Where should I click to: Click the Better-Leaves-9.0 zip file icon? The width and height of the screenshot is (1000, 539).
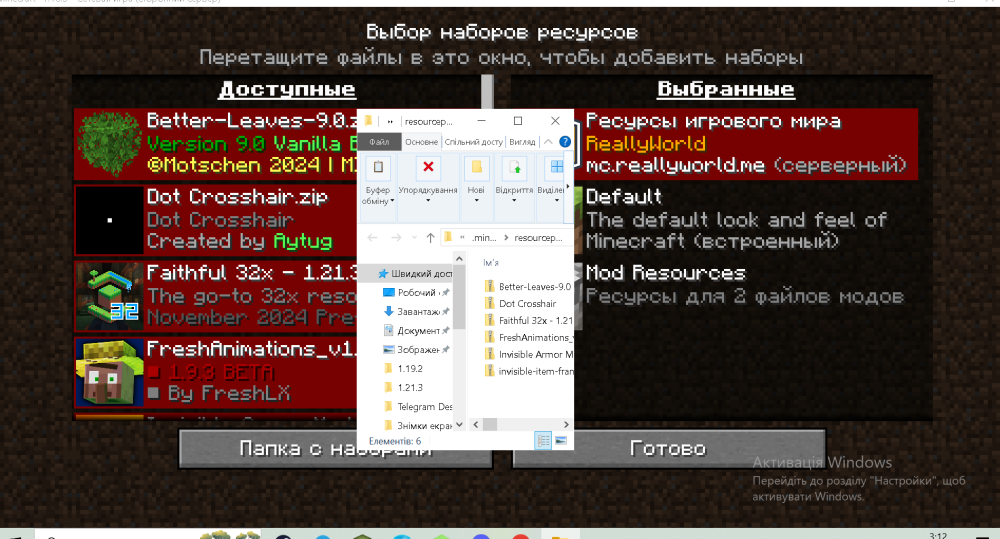(489, 286)
